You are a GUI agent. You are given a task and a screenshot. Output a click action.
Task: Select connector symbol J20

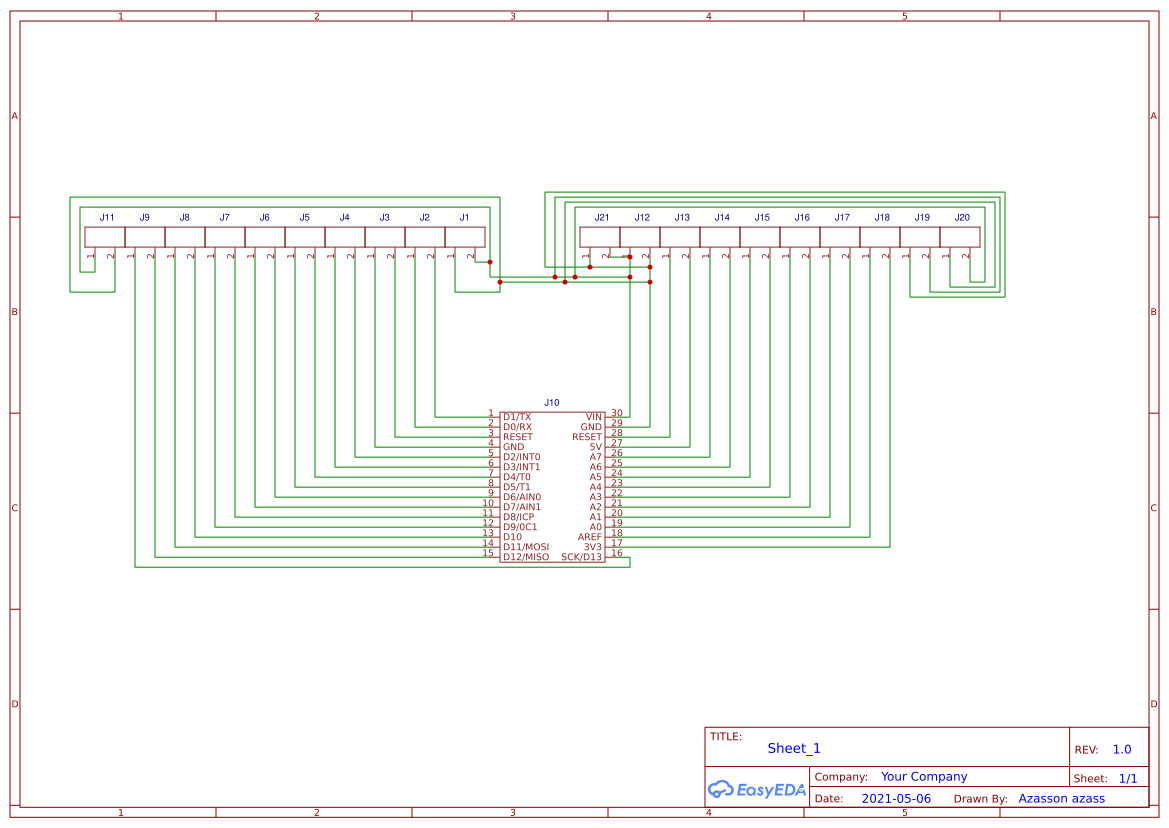961,235
